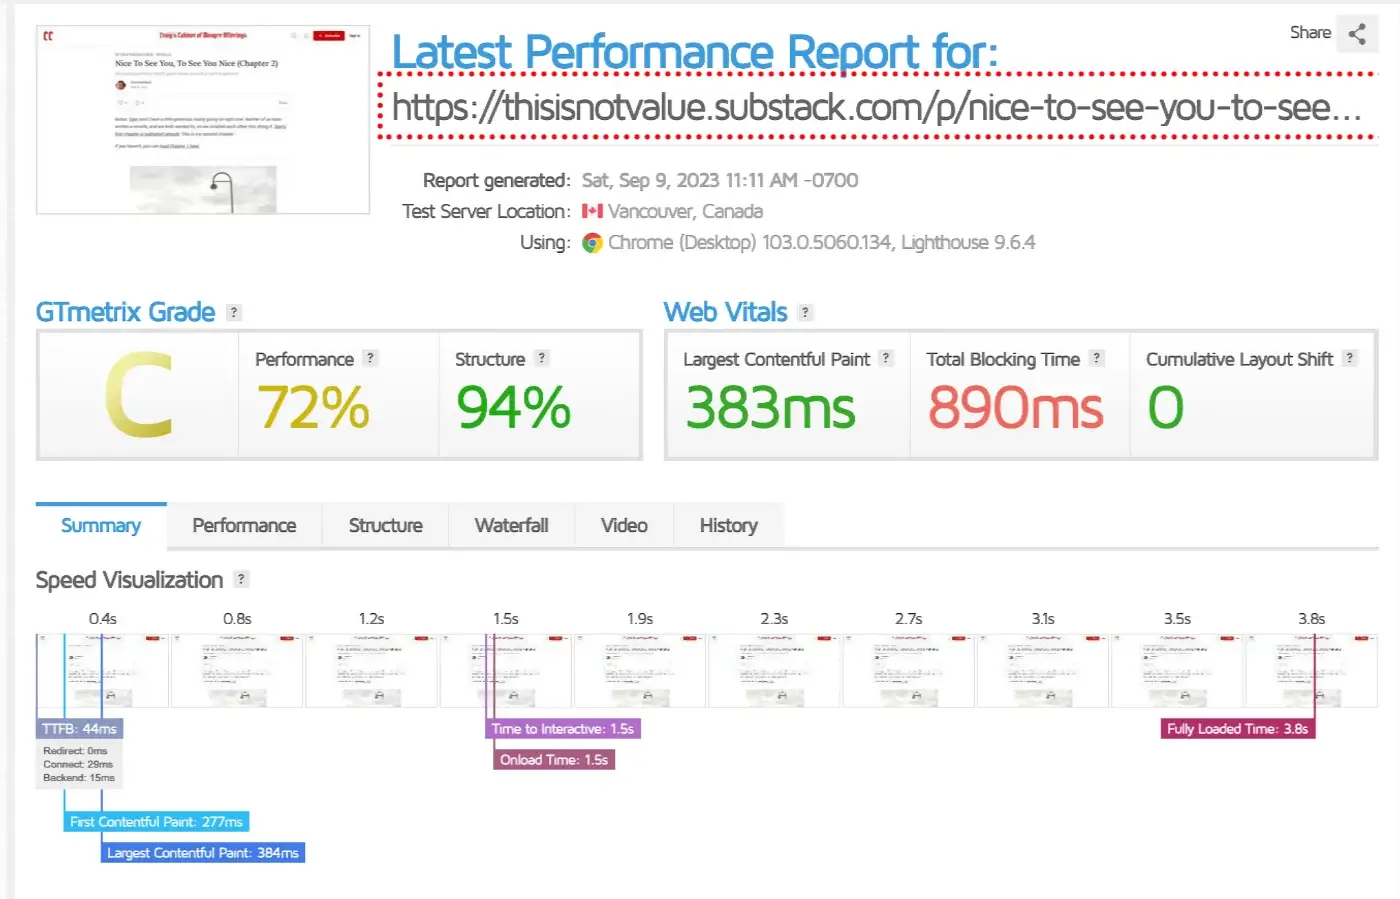Open the GTmetrix Grade help icon
The width and height of the screenshot is (1400, 899).
[x=233, y=312]
